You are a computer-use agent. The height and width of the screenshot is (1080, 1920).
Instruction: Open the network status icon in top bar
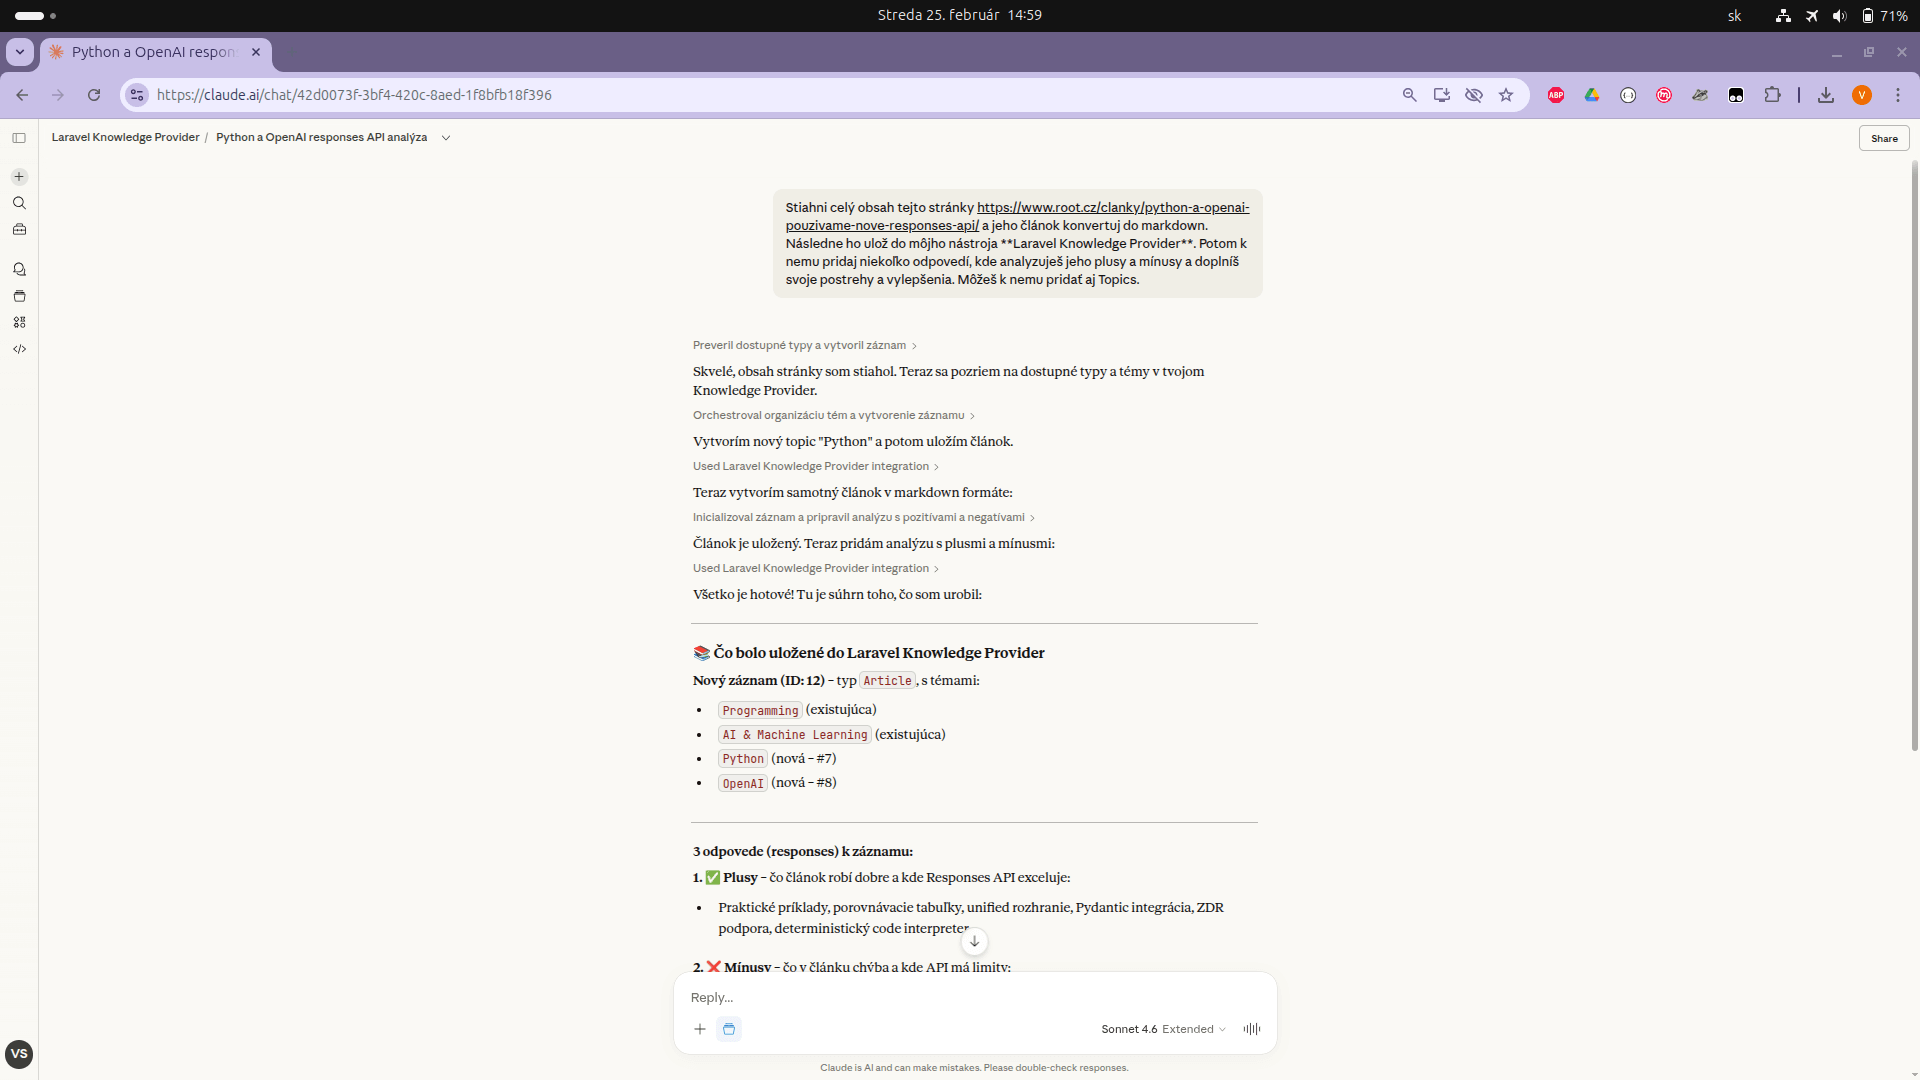click(1783, 16)
